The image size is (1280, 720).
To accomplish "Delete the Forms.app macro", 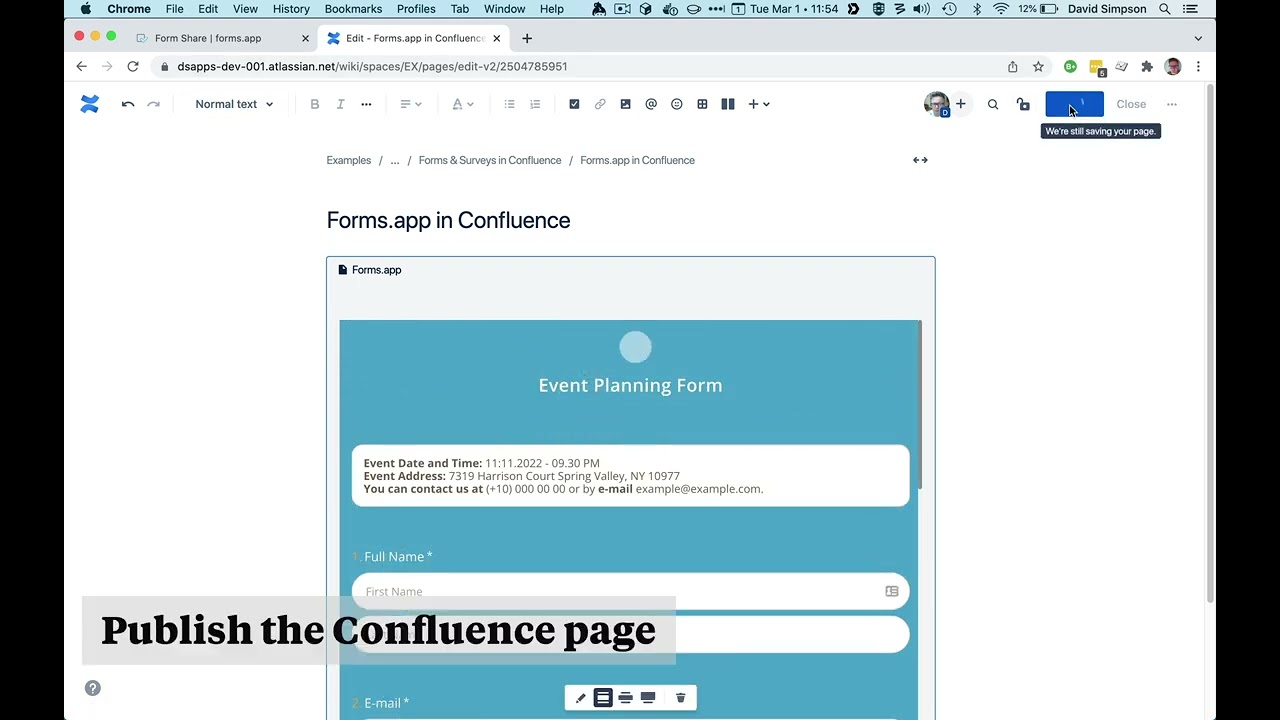I will click(681, 698).
